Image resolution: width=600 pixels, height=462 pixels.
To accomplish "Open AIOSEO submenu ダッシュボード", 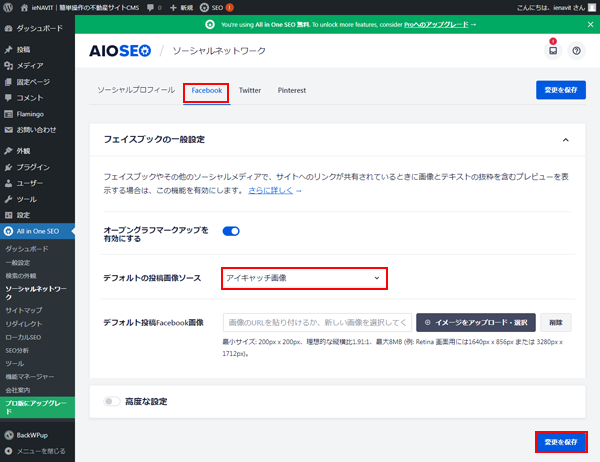I will click(27, 249).
